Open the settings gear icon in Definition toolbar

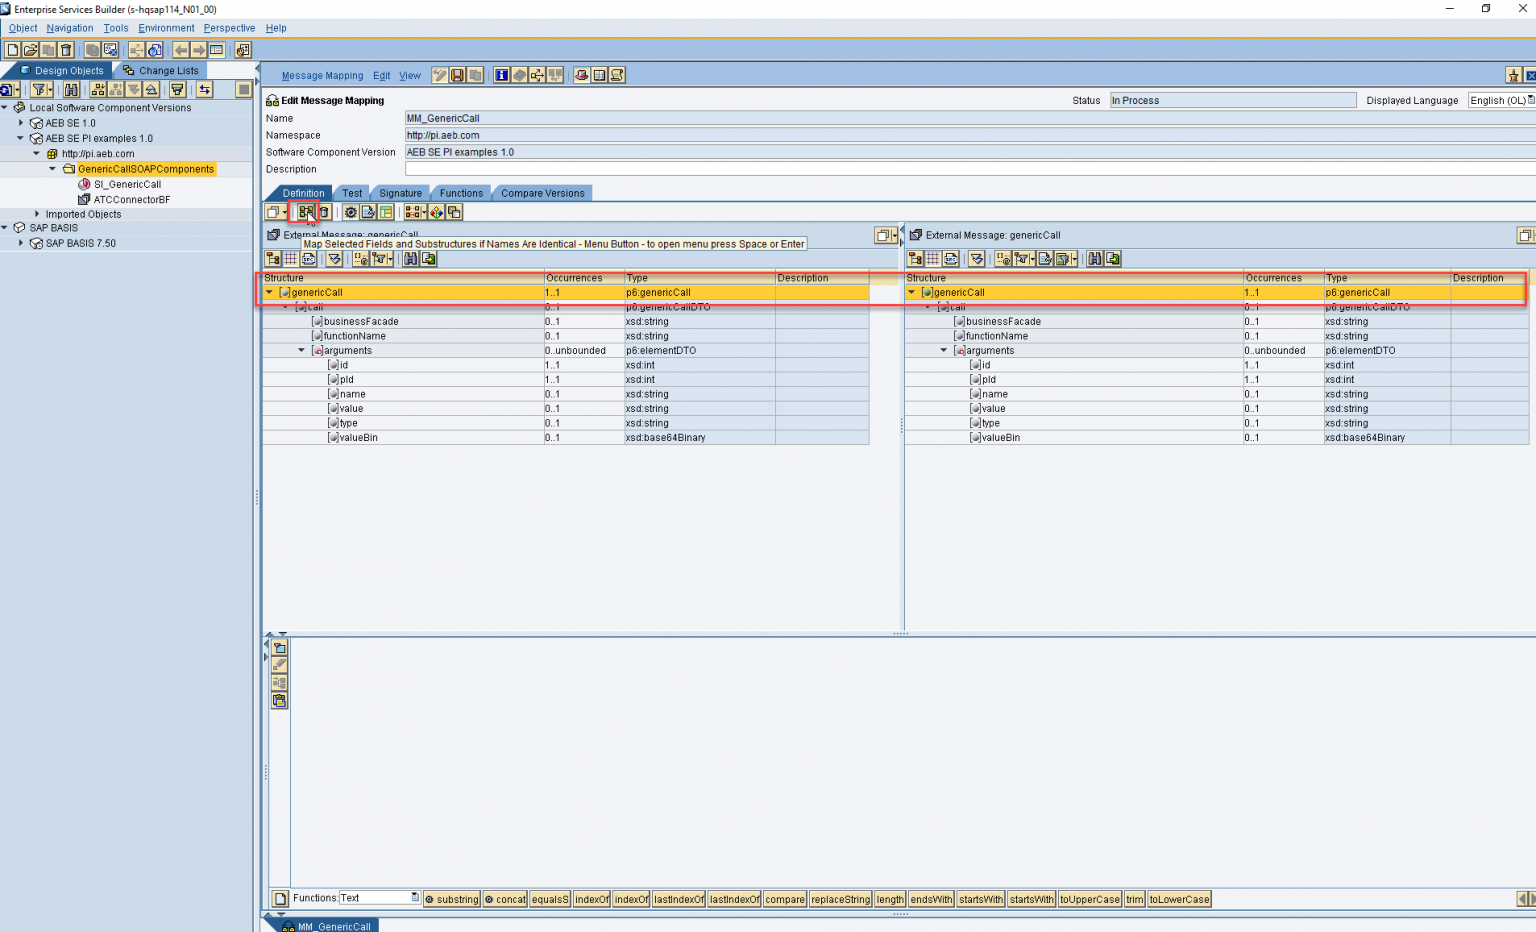pos(349,212)
